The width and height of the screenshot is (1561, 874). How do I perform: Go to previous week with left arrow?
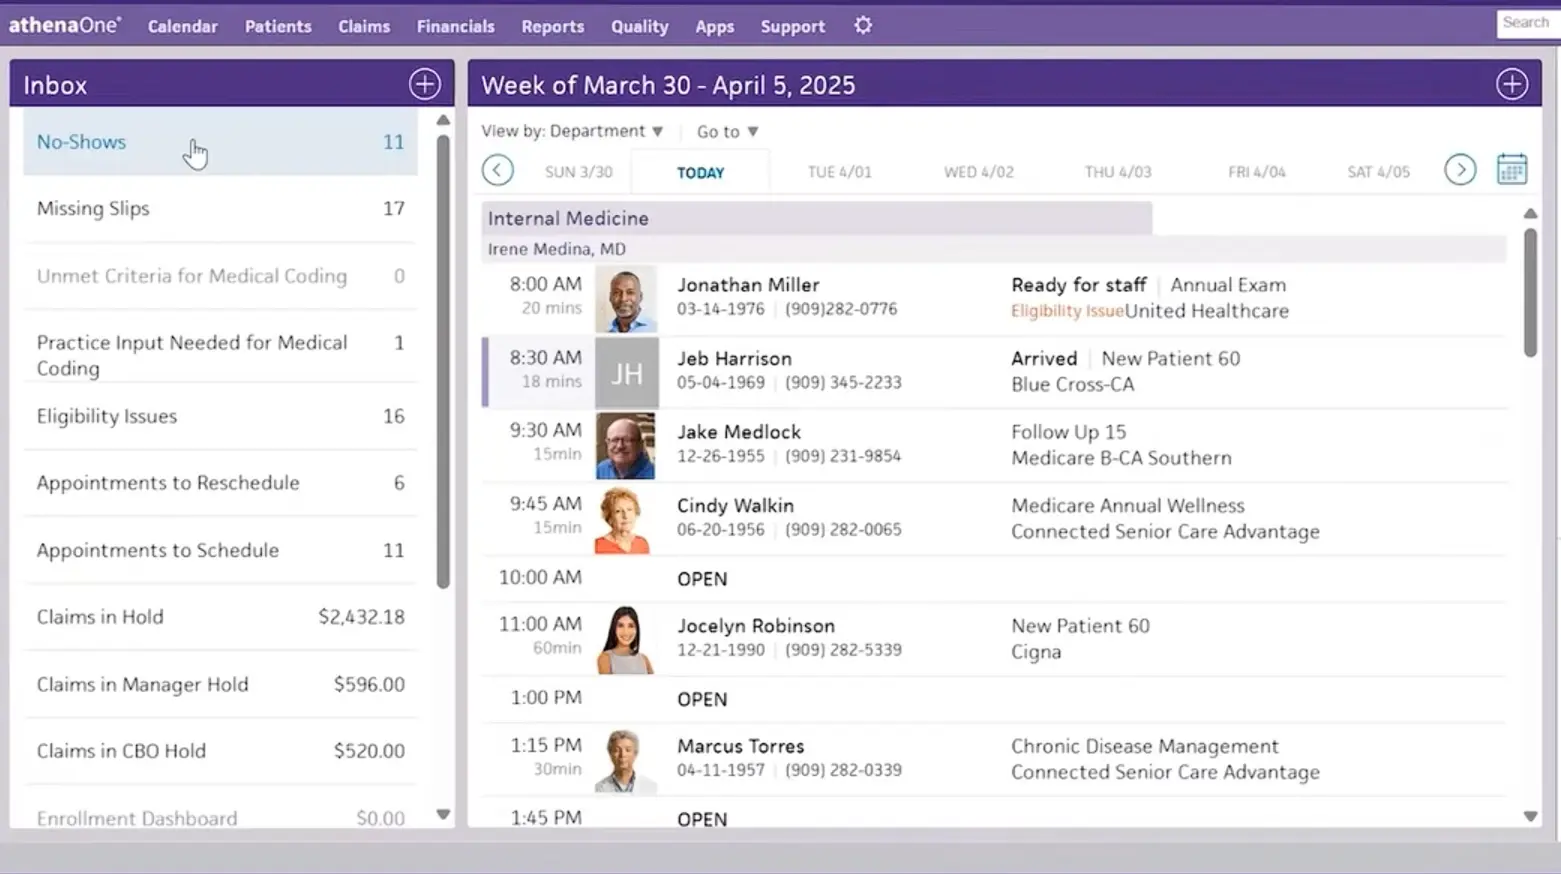(x=497, y=170)
